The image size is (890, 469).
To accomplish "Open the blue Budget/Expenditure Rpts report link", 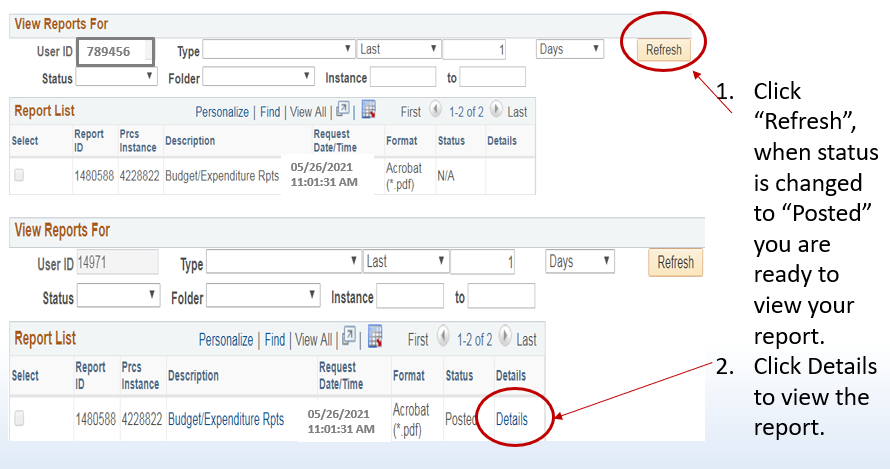I will [x=226, y=420].
